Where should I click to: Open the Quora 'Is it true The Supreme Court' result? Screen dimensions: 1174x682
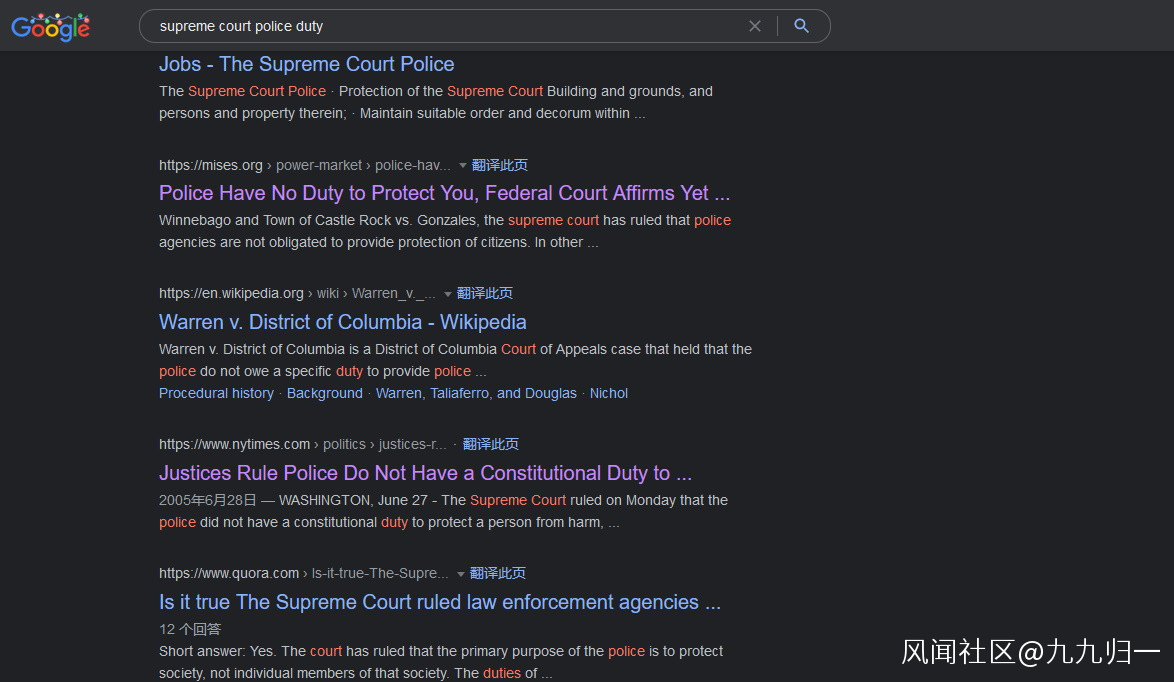440,602
